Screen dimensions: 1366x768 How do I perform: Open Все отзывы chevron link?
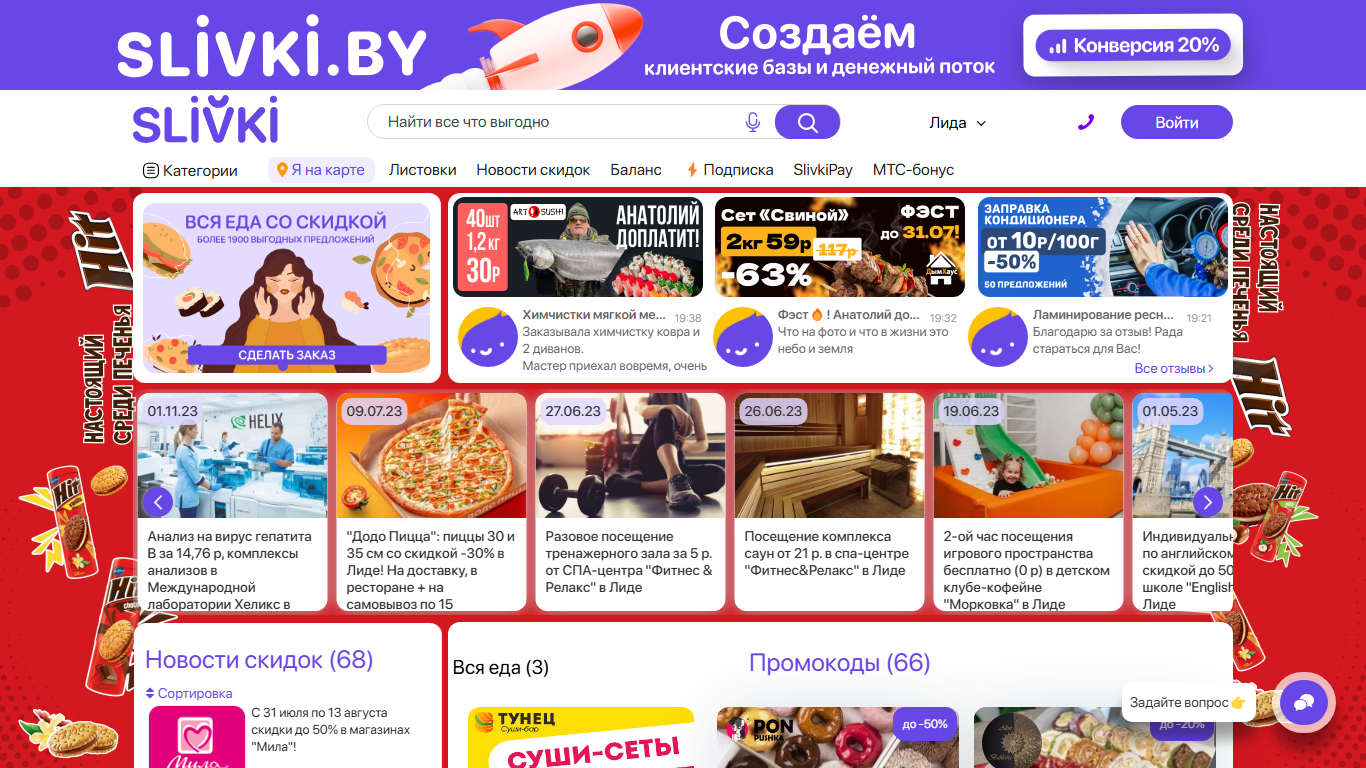point(1174,368)
